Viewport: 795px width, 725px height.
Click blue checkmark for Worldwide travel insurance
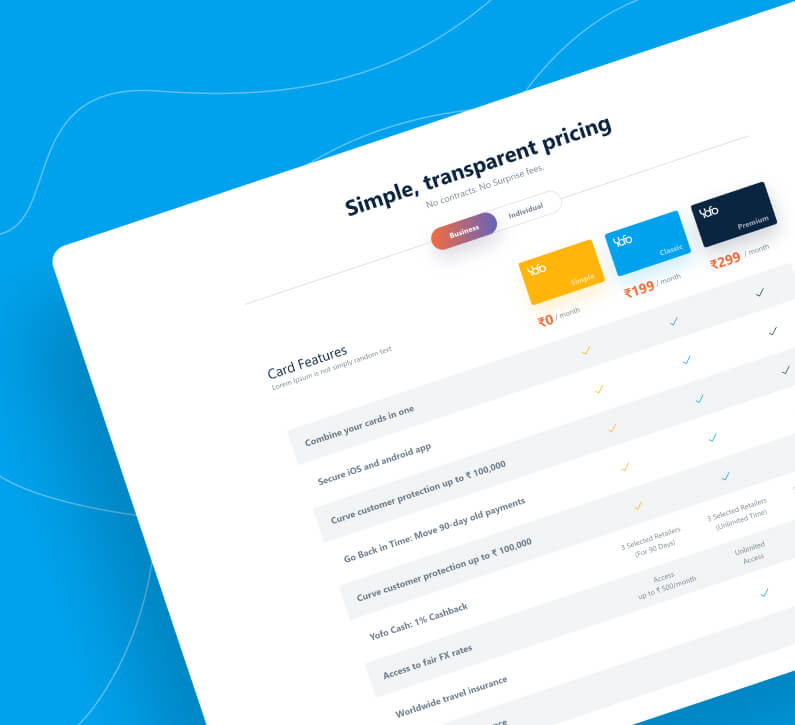[x=764, y=592]
